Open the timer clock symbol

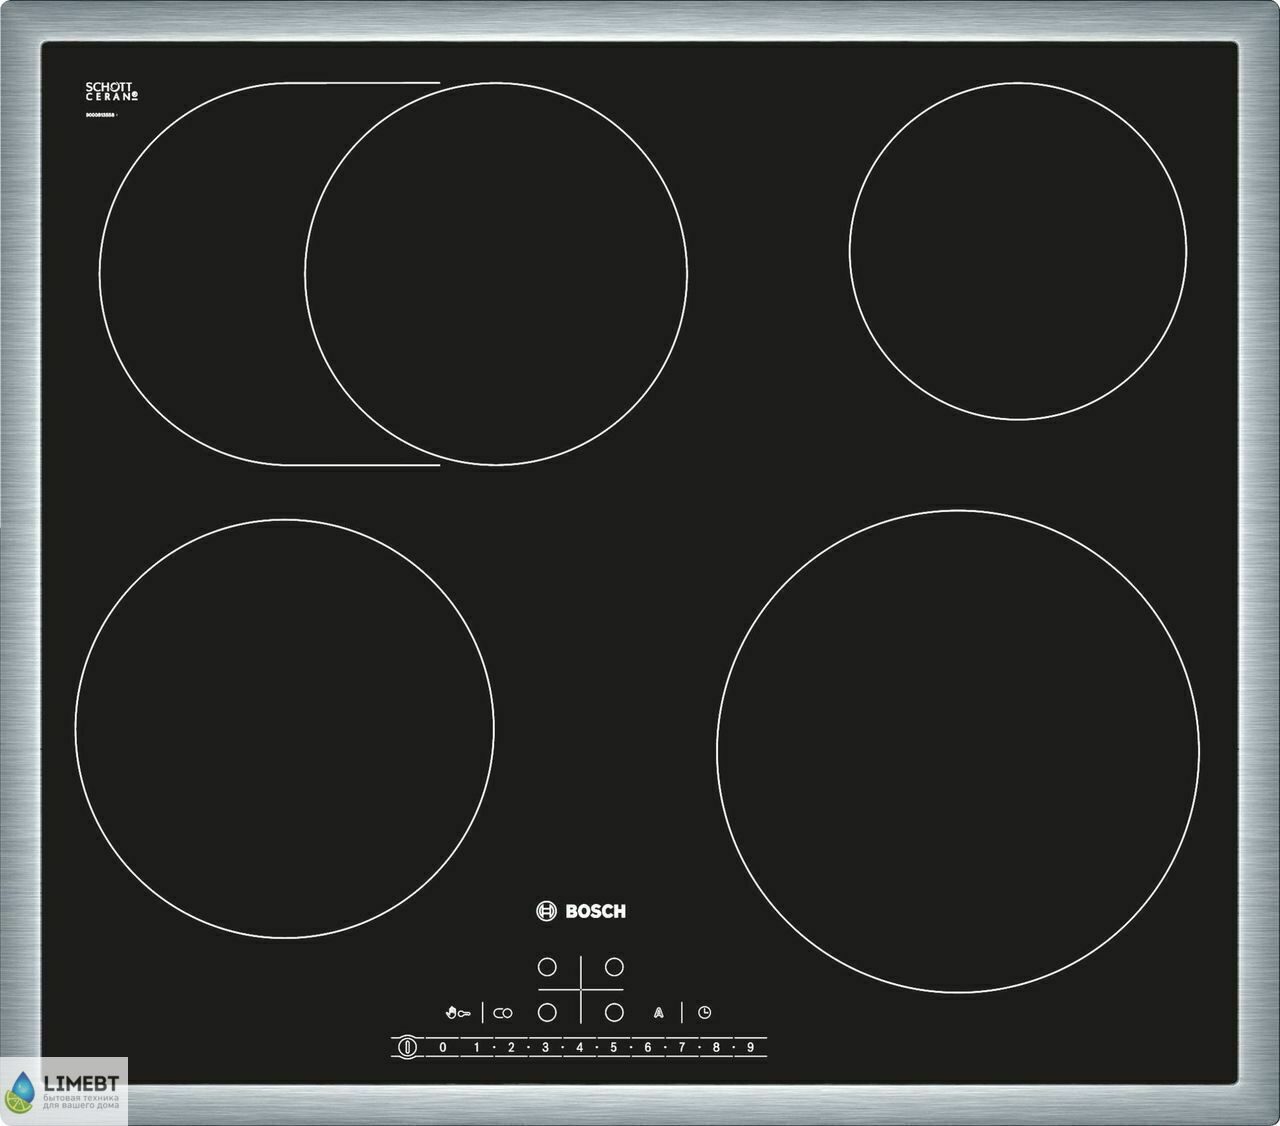click(705, 1013)
